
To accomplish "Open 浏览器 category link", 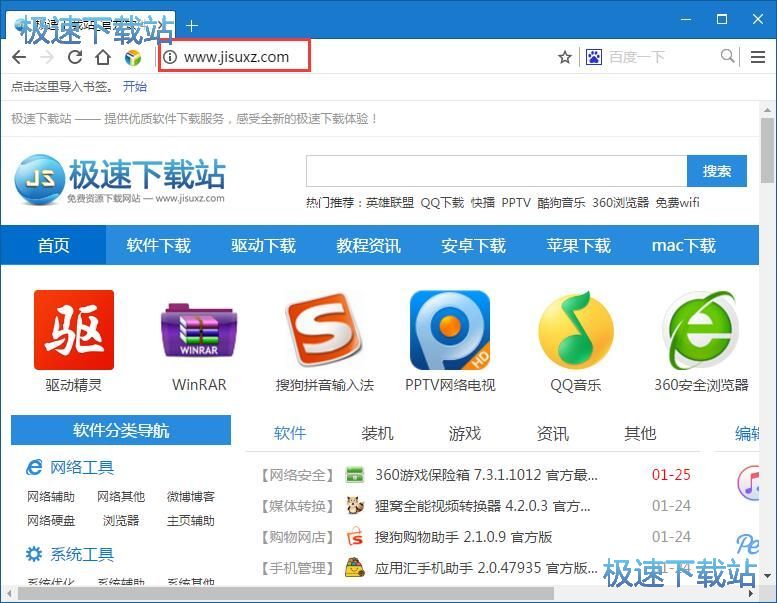I will (121, 520).
